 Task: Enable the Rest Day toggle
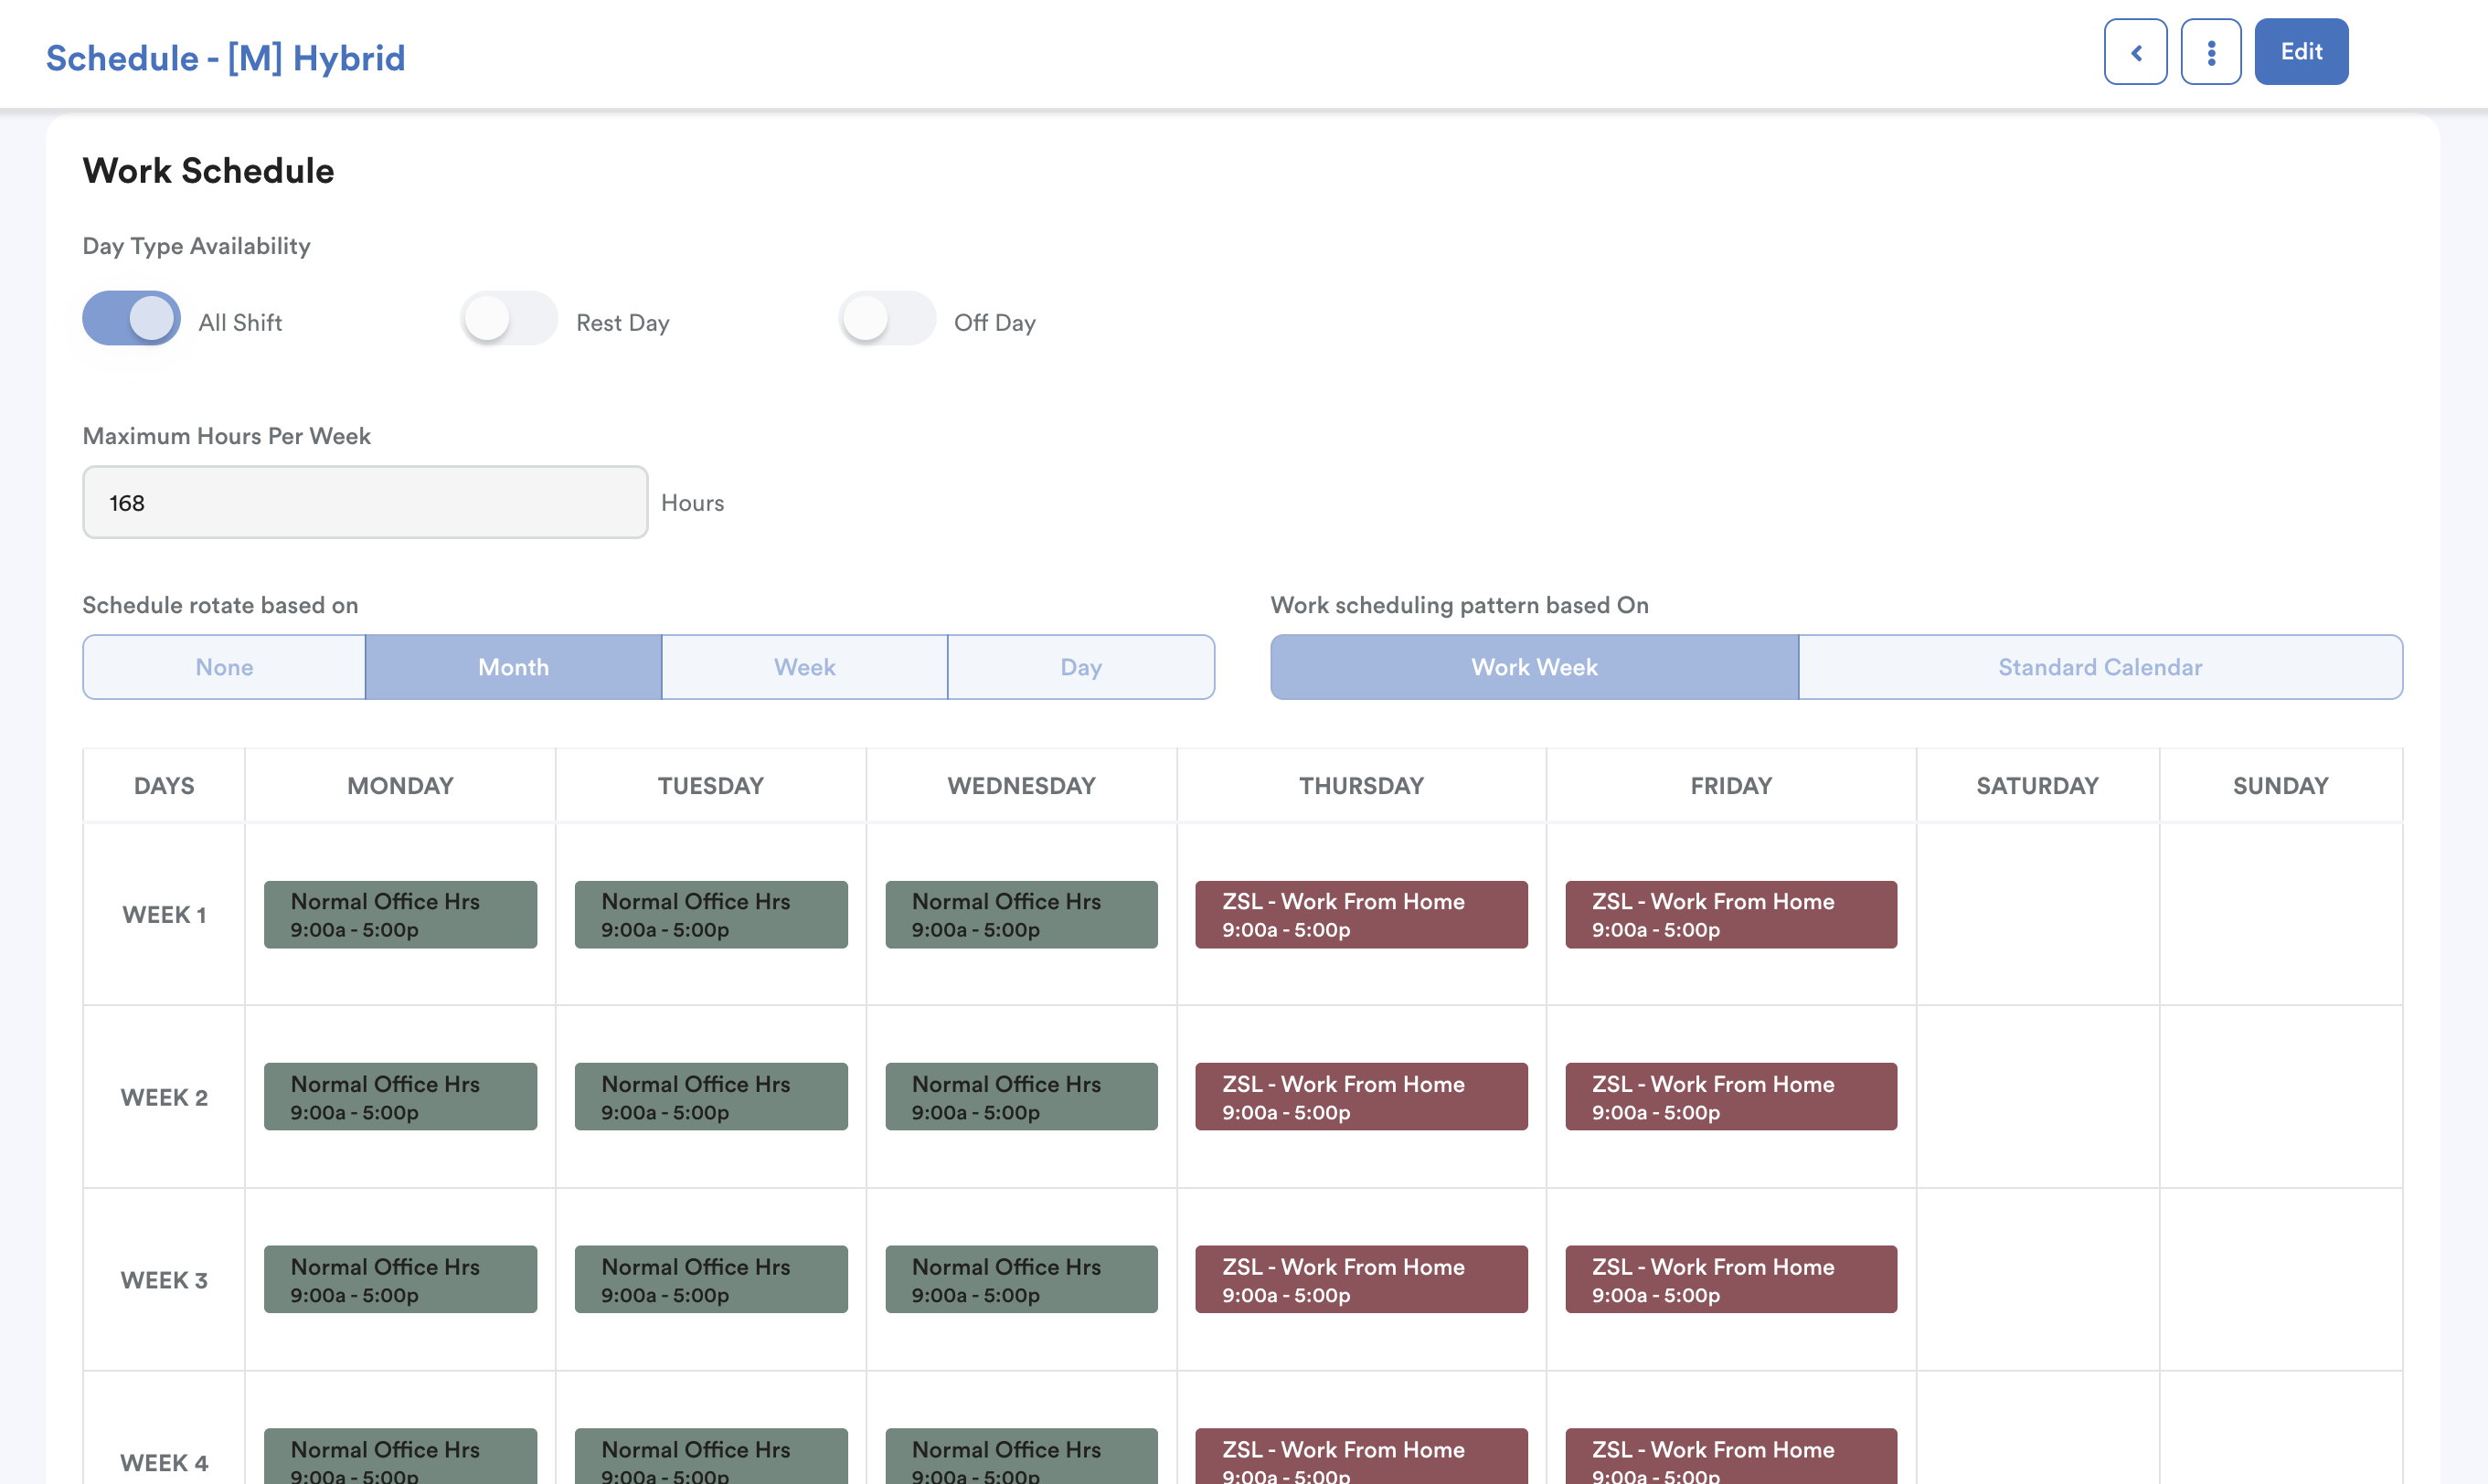point(509,319)
